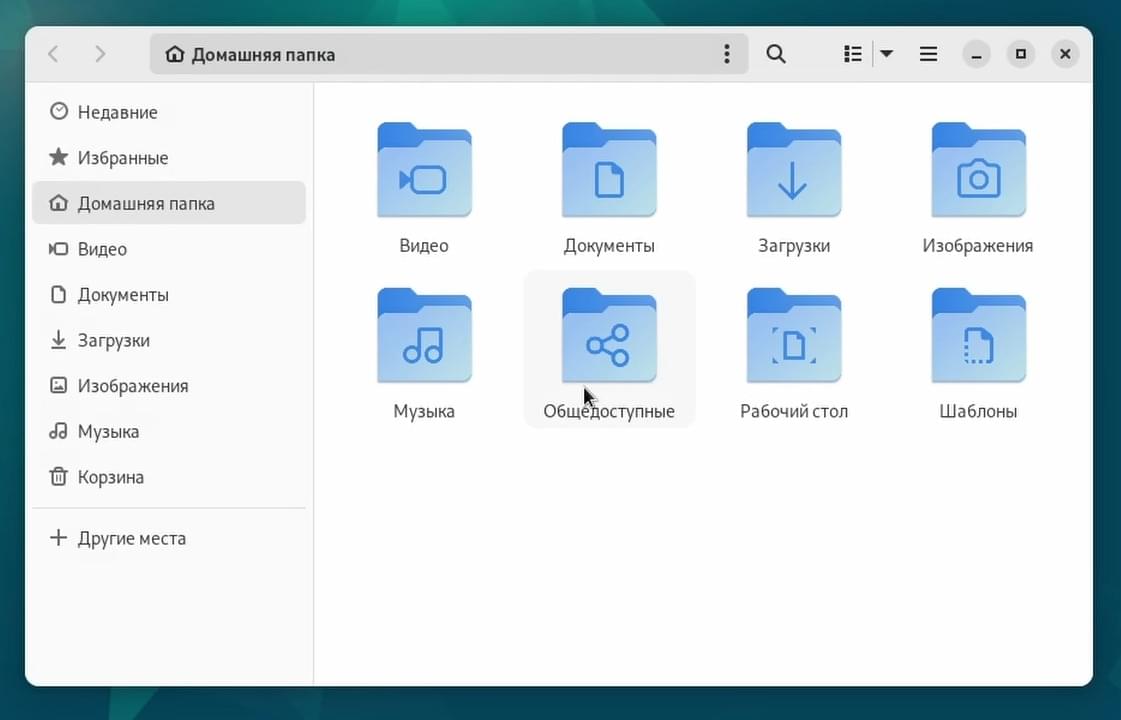Select the Рабочий стол folder icon

(794, 335)
